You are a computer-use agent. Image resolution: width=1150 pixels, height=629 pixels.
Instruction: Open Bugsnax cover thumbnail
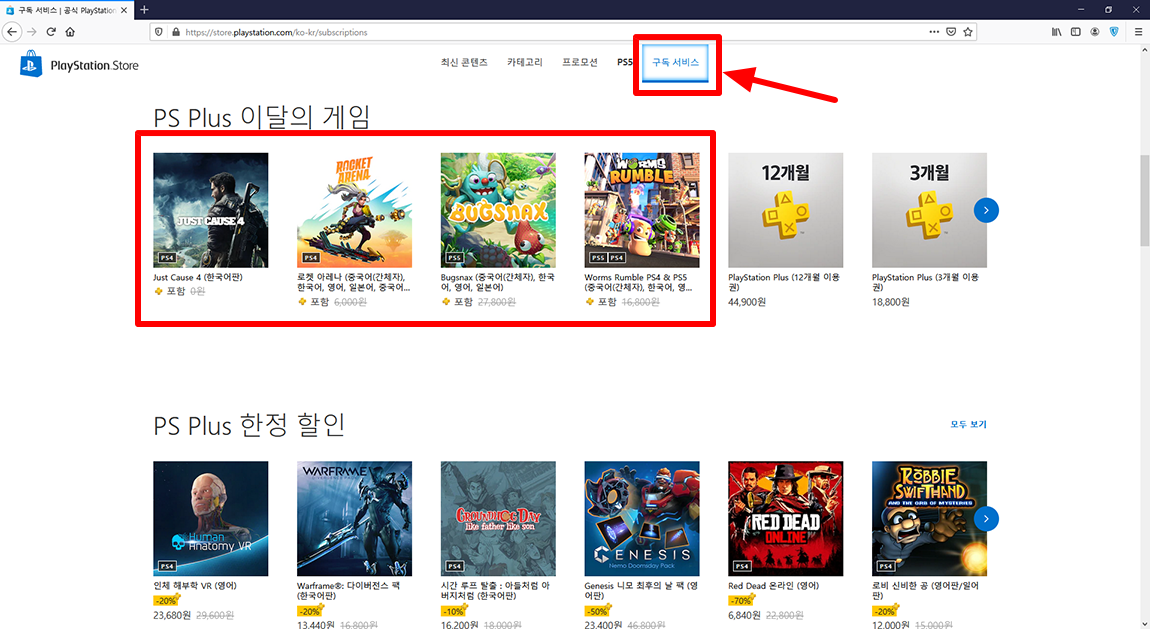coord(498,210)
